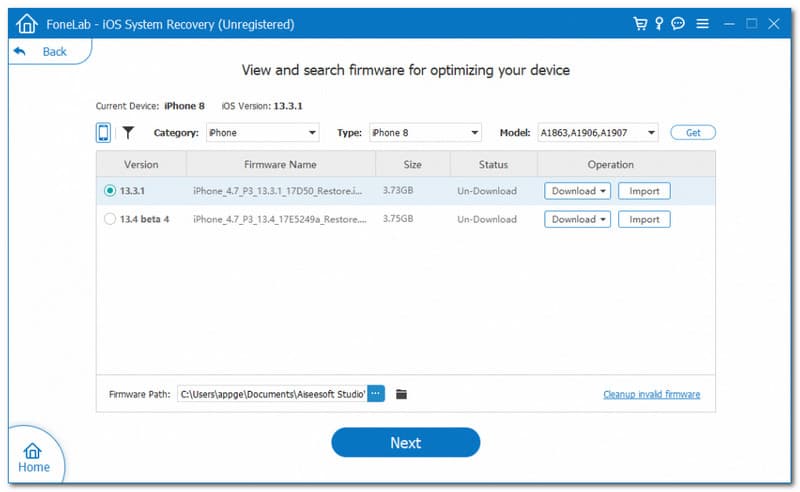Click the key register icon
This screenshot has height=492, width=800.
click(659, 23)
